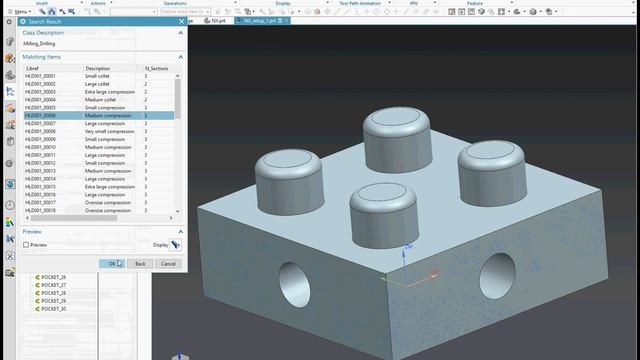Click the Milling_Drilling class description text

(39, 44)
